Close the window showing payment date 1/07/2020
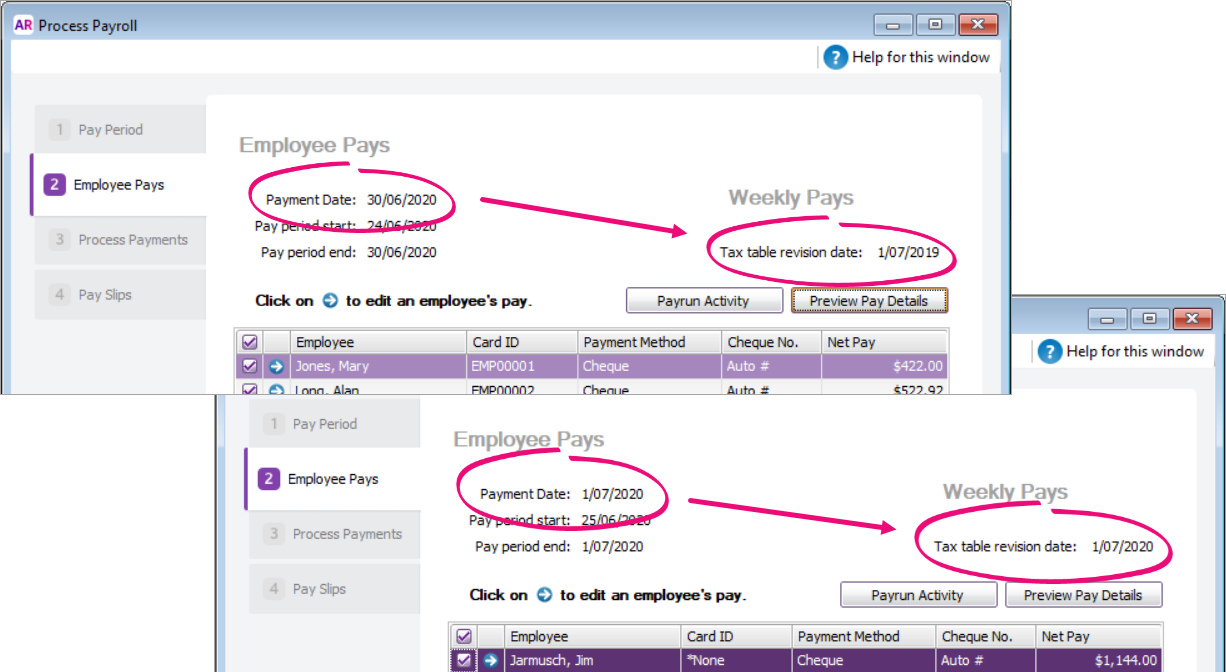The width and height of the screenshot is (1226, 672). (1192, 319)
